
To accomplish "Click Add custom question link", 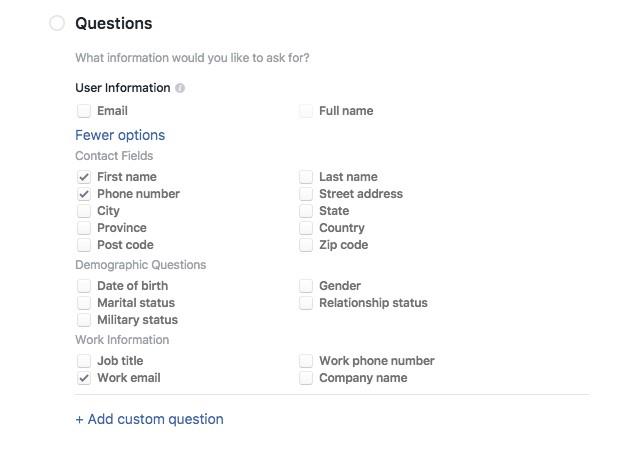I will pos(149,419).
